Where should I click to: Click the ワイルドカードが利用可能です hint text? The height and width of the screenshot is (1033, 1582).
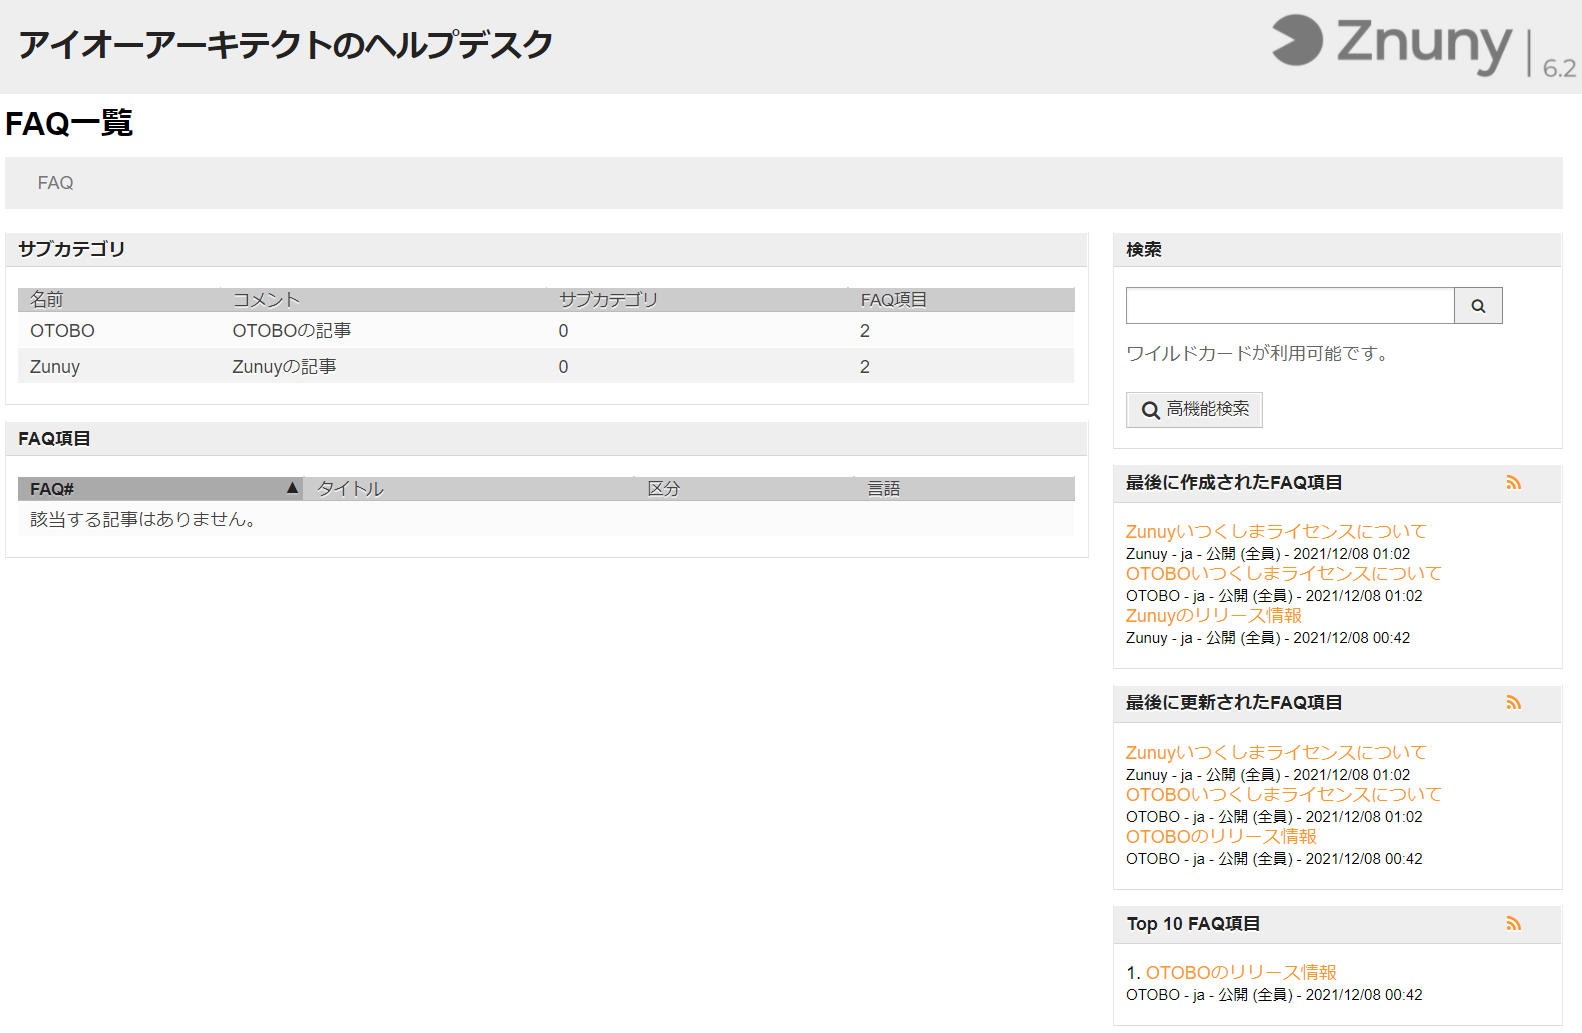(1258, 354)
